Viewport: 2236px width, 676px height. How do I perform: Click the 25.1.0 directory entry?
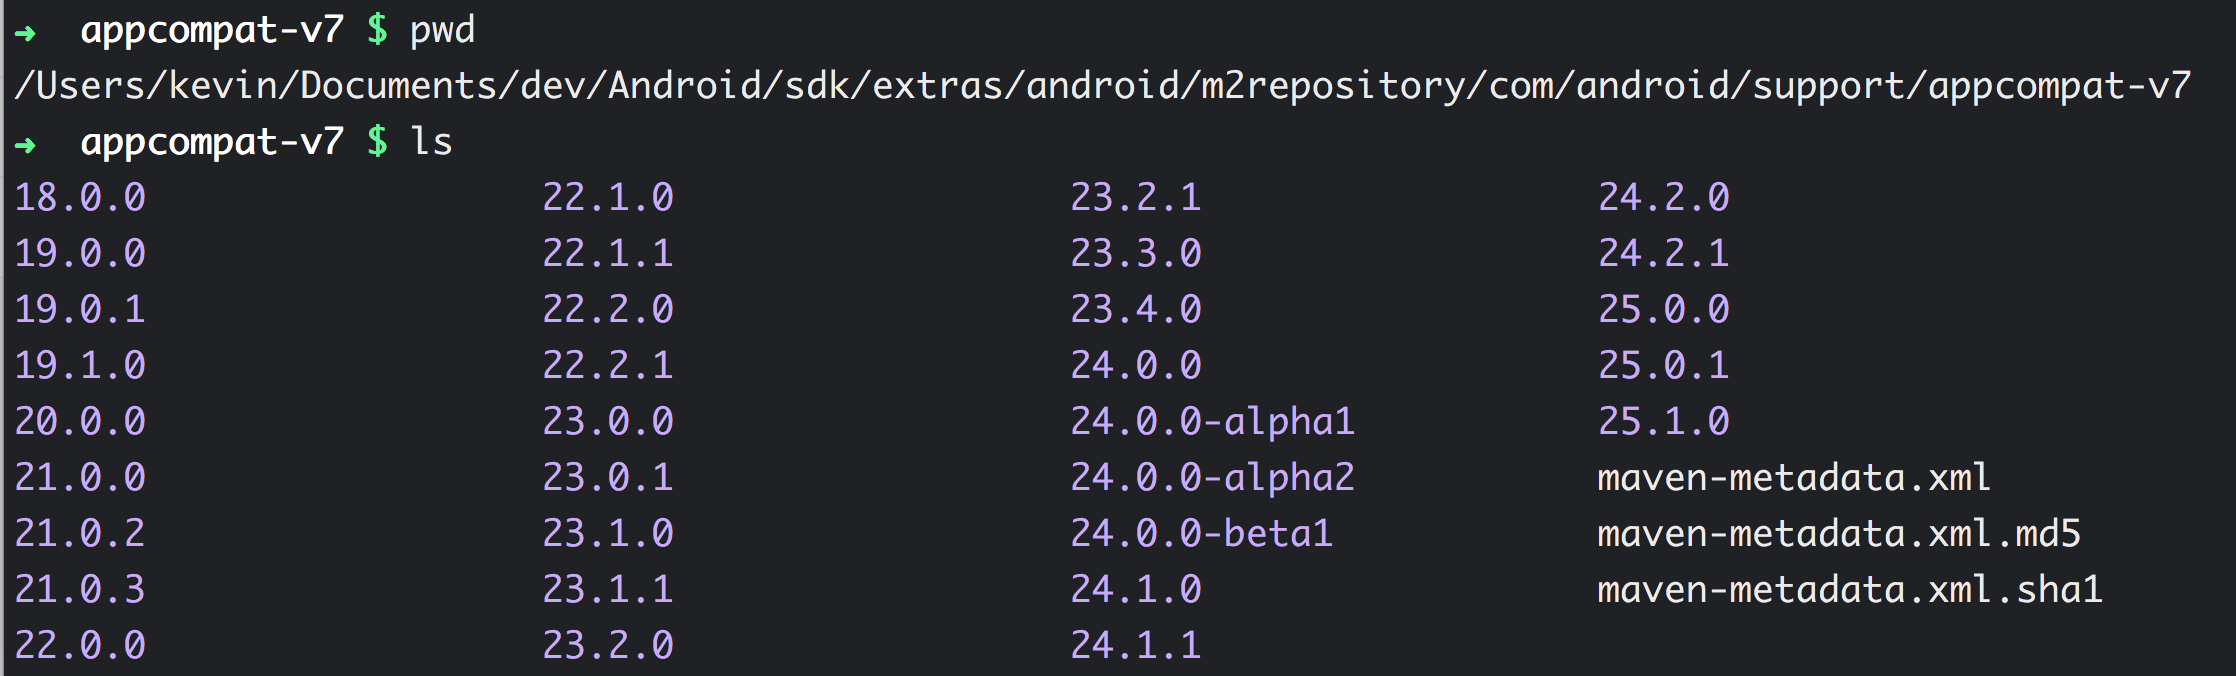tap(1664, 422)
